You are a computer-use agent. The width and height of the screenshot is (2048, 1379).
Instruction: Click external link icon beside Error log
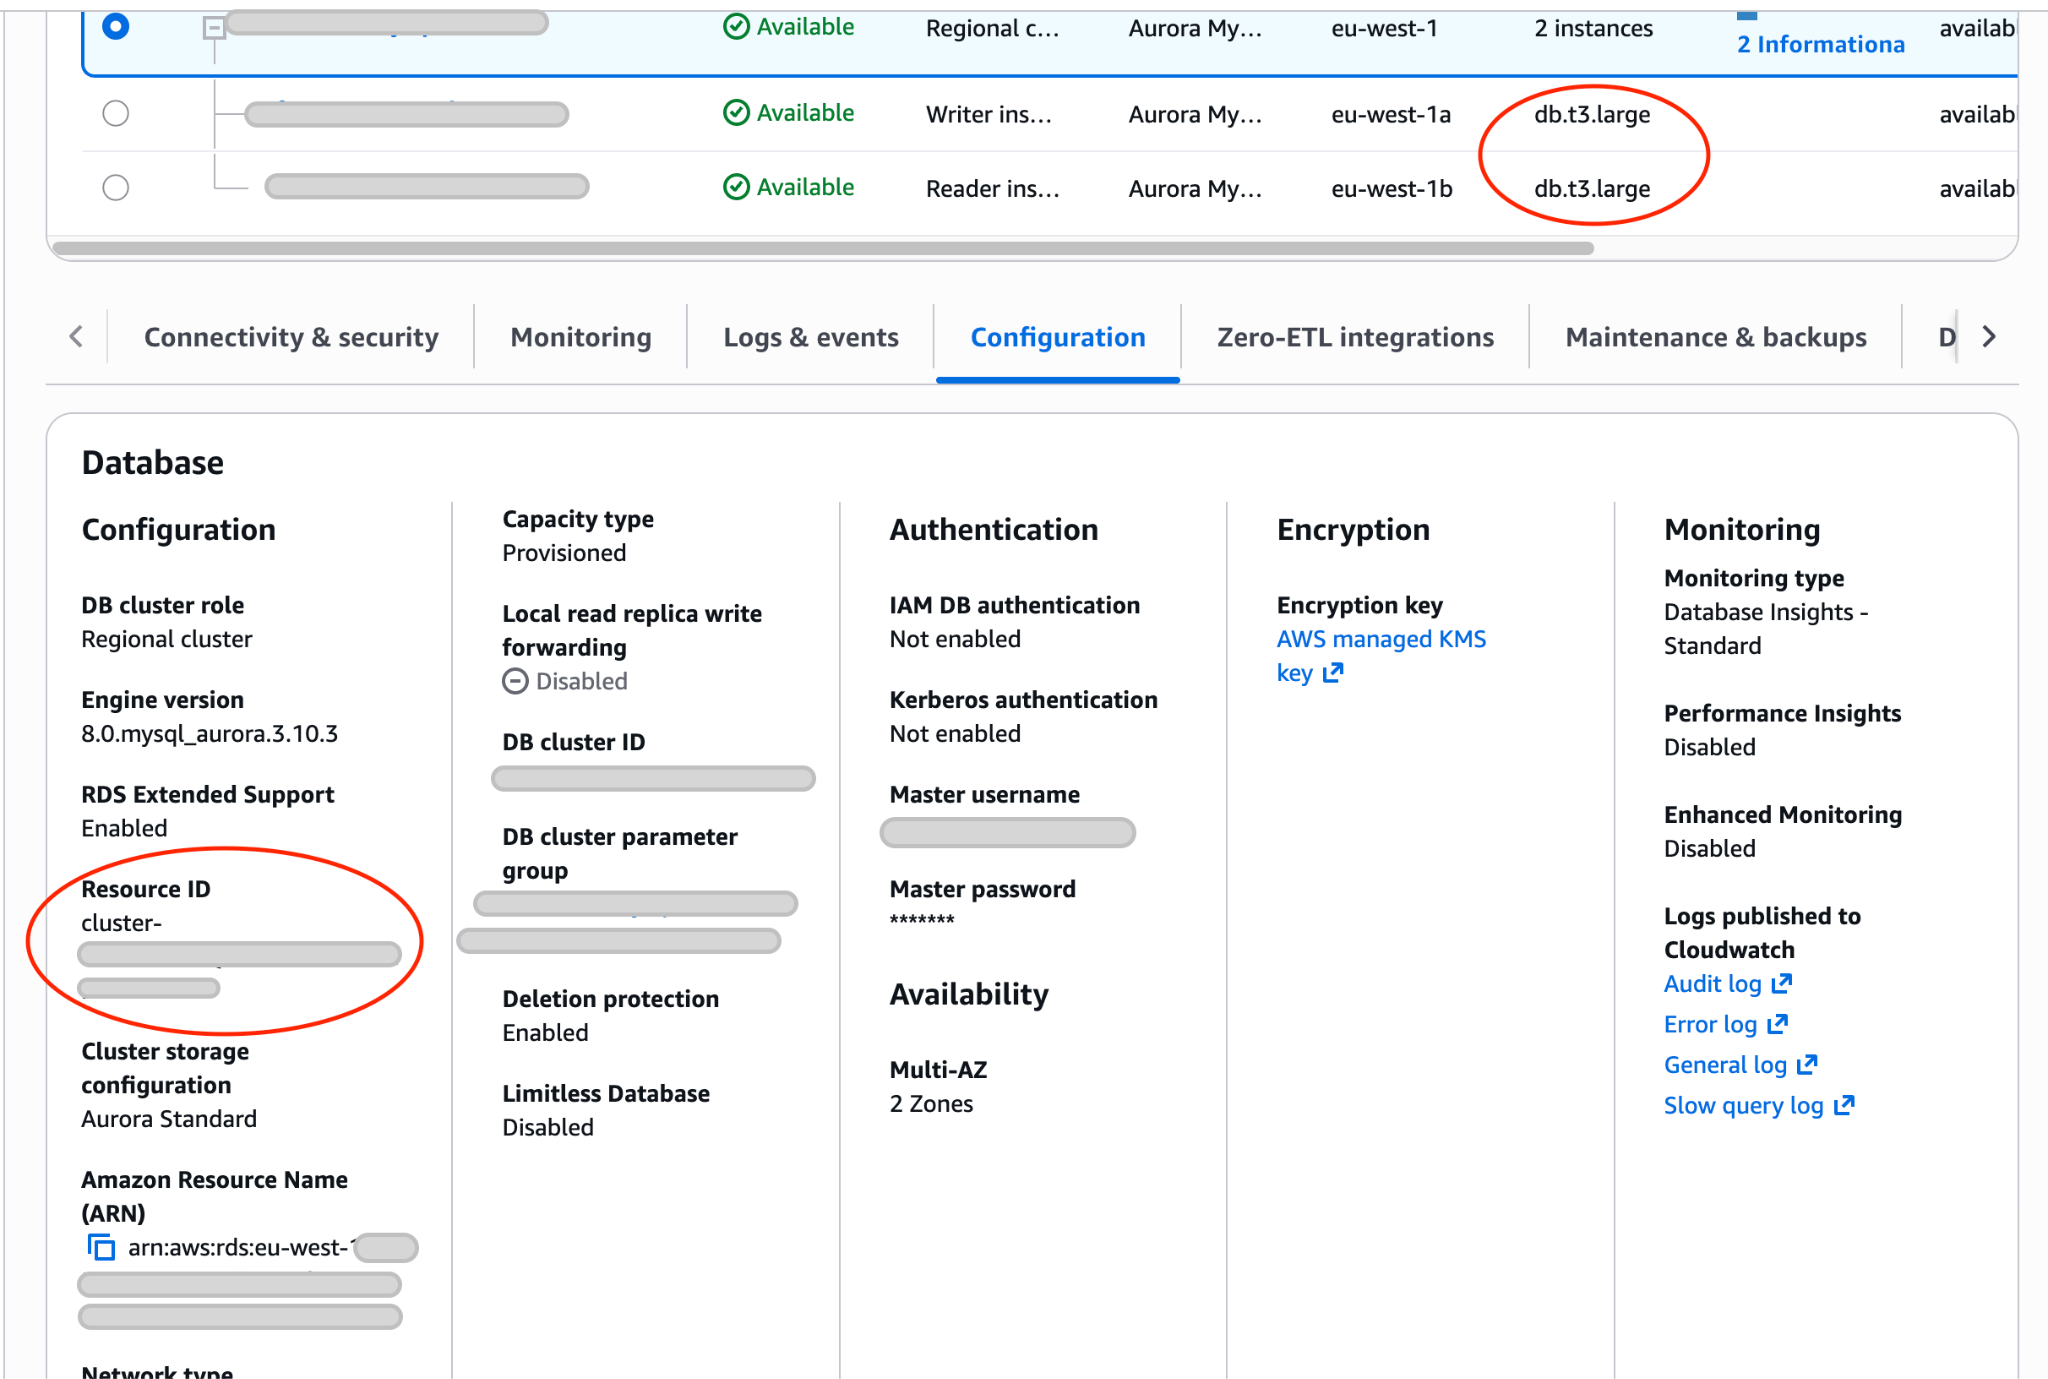tap(1777, 1024)
